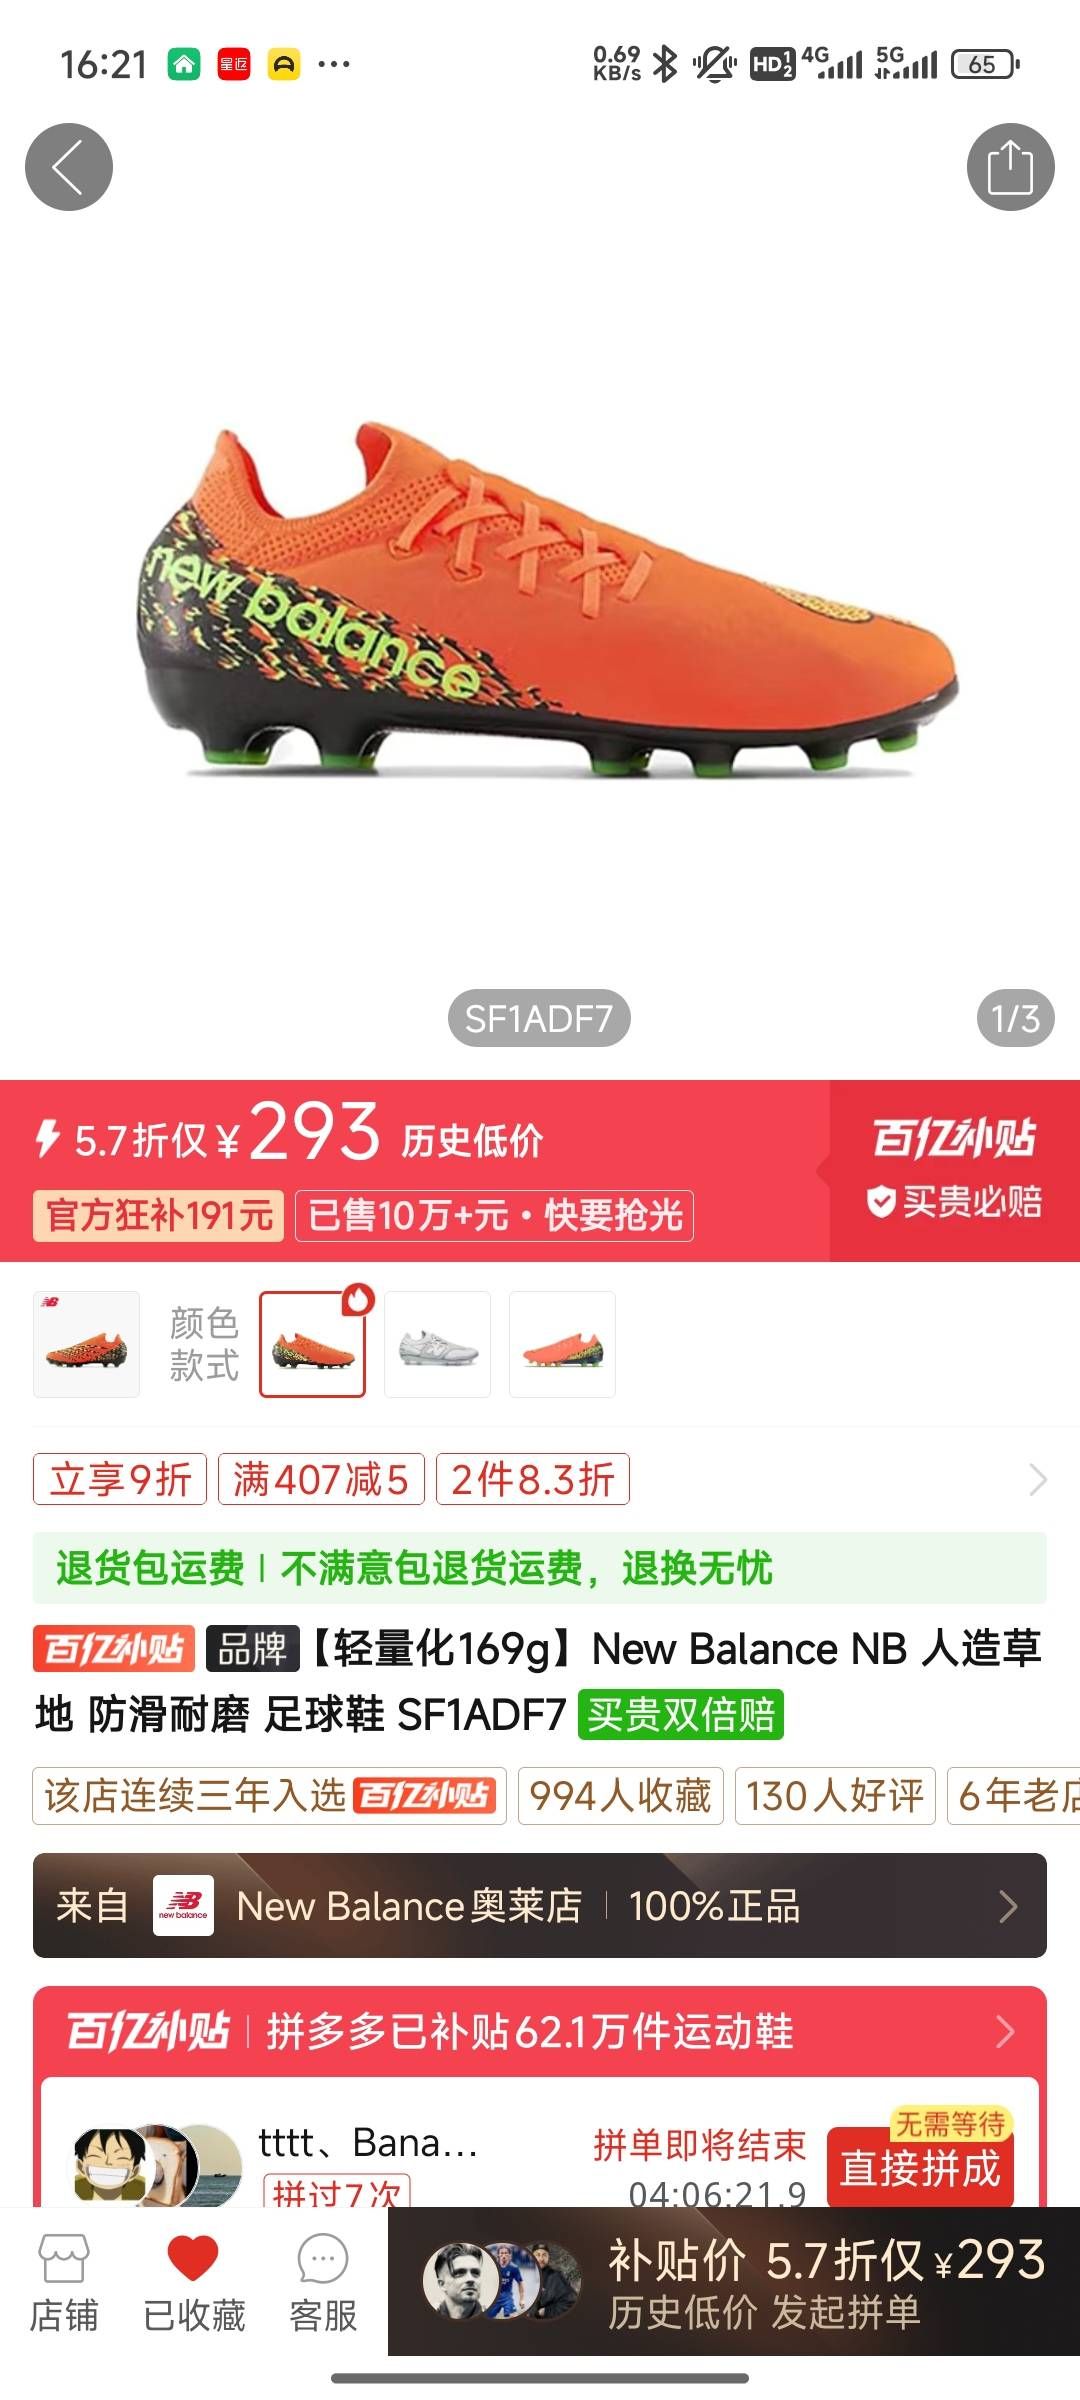This screenshot has width=1080, height=2400.
Task: Tap the 994人收藏 tag
Action: [620, 1796]
